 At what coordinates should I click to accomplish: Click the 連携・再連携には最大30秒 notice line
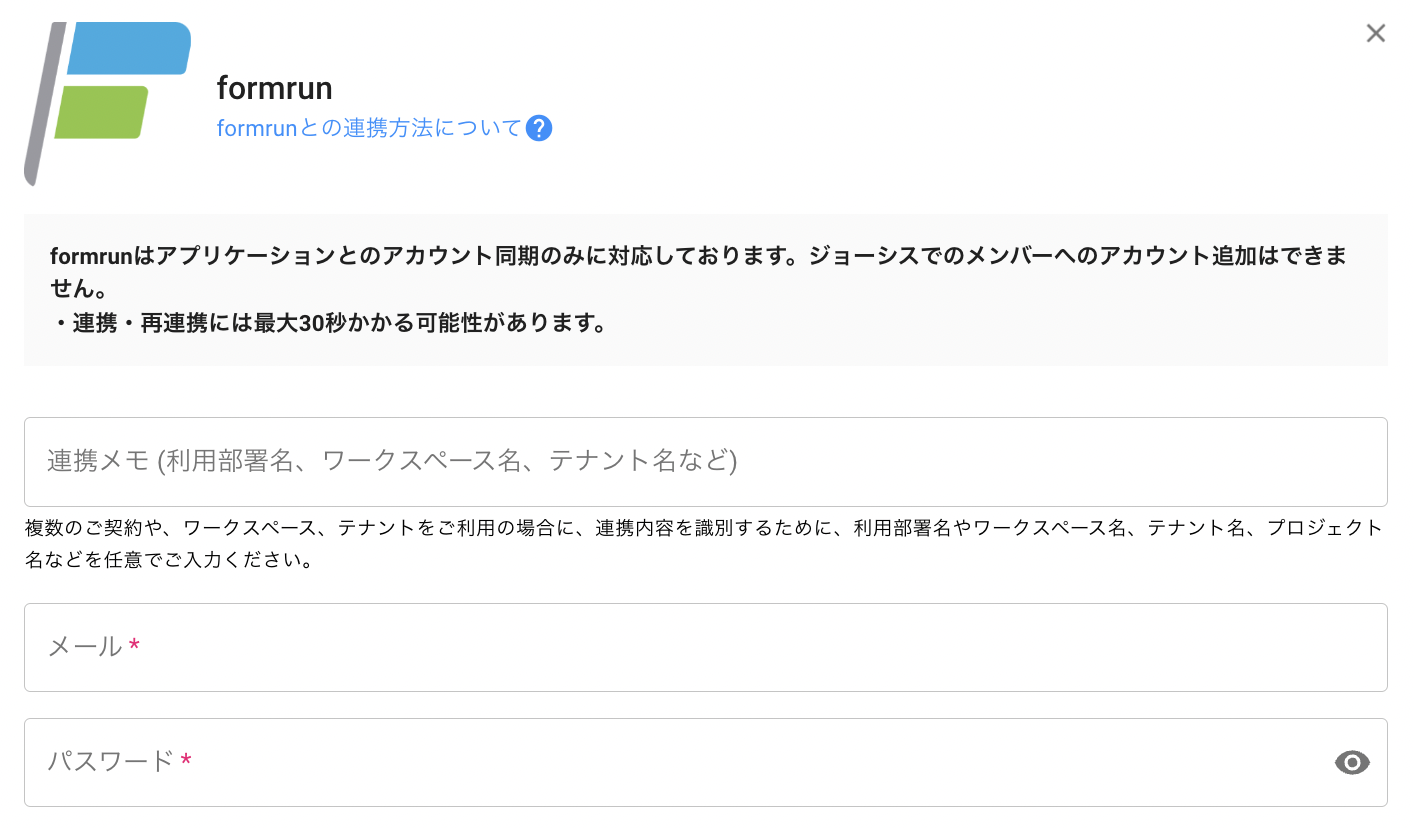(x=329, y=324)
